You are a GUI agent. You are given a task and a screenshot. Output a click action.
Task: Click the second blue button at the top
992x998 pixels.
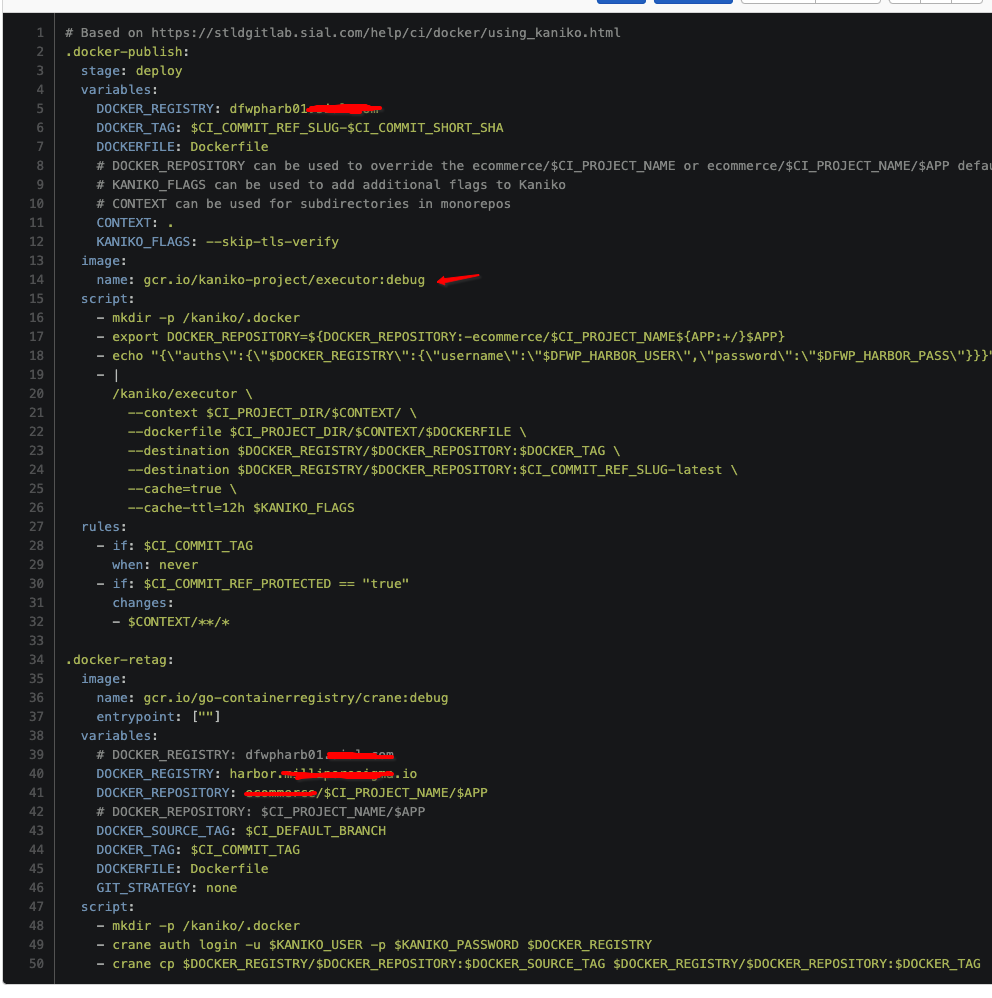pyautogui.click(x=693, y=3)
